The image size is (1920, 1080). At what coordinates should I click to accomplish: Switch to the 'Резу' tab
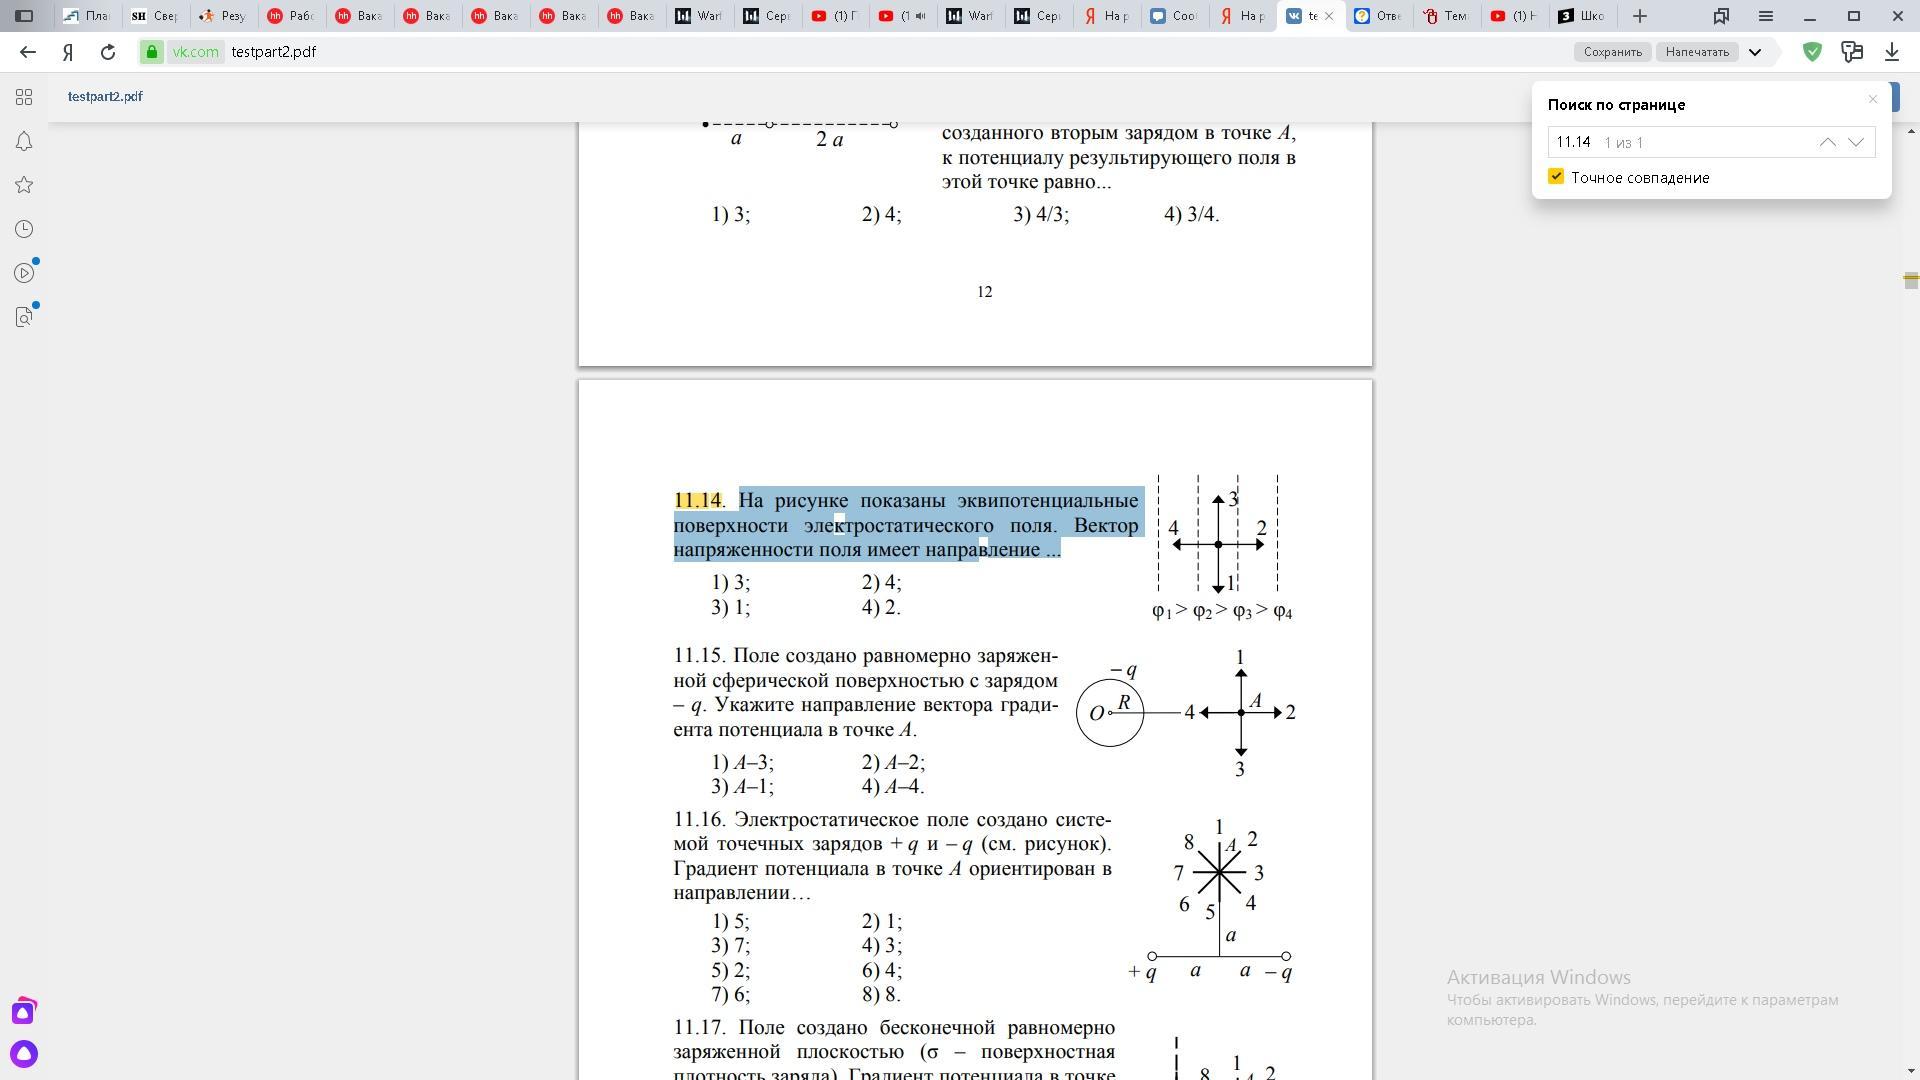pos(223,16)
